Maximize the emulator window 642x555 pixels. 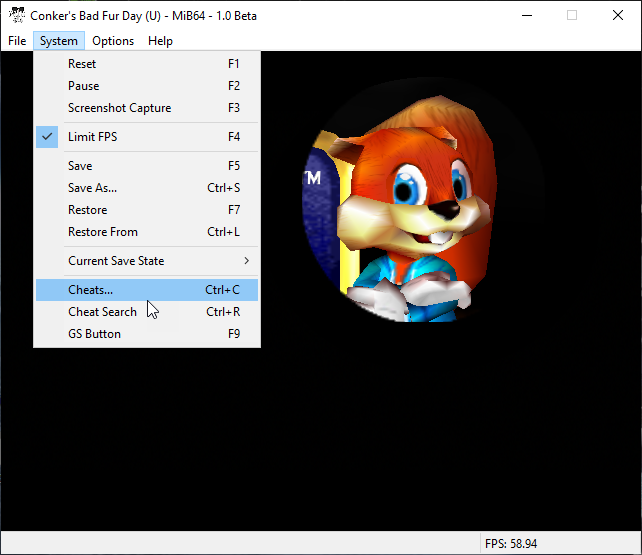tap(572, 15)
